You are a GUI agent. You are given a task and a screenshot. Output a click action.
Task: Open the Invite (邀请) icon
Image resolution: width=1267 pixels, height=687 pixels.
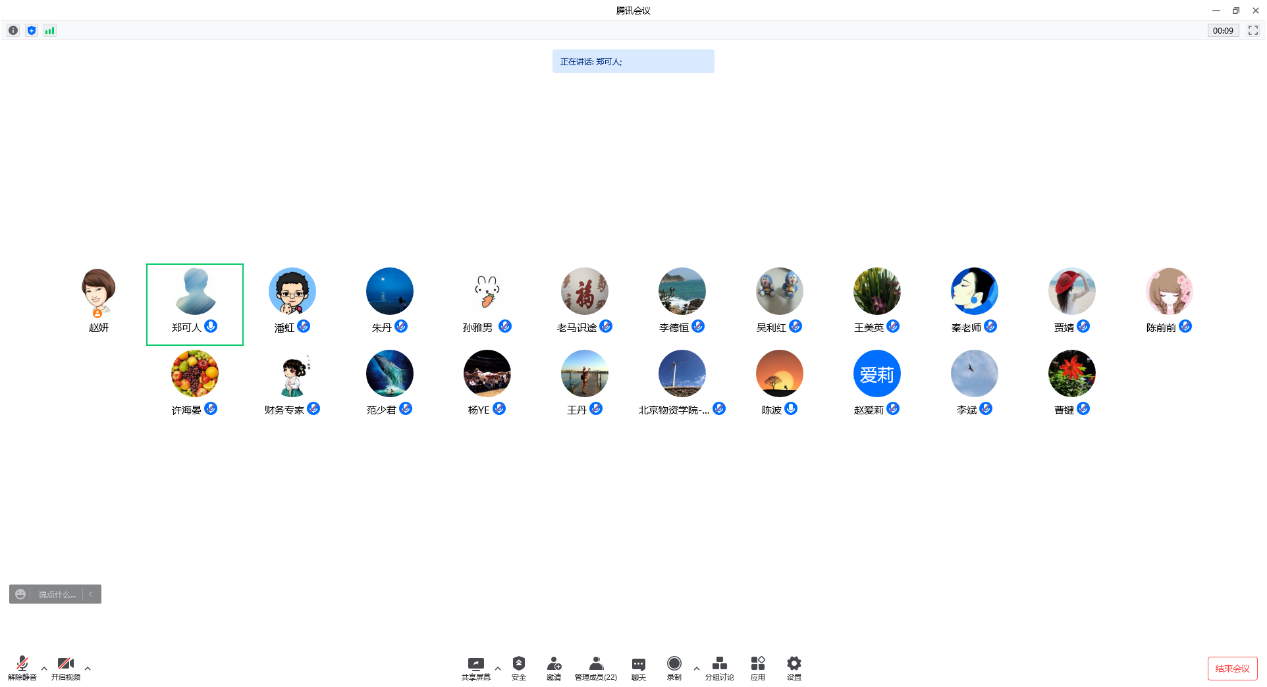pyautogui.click(x=553, y=667)
